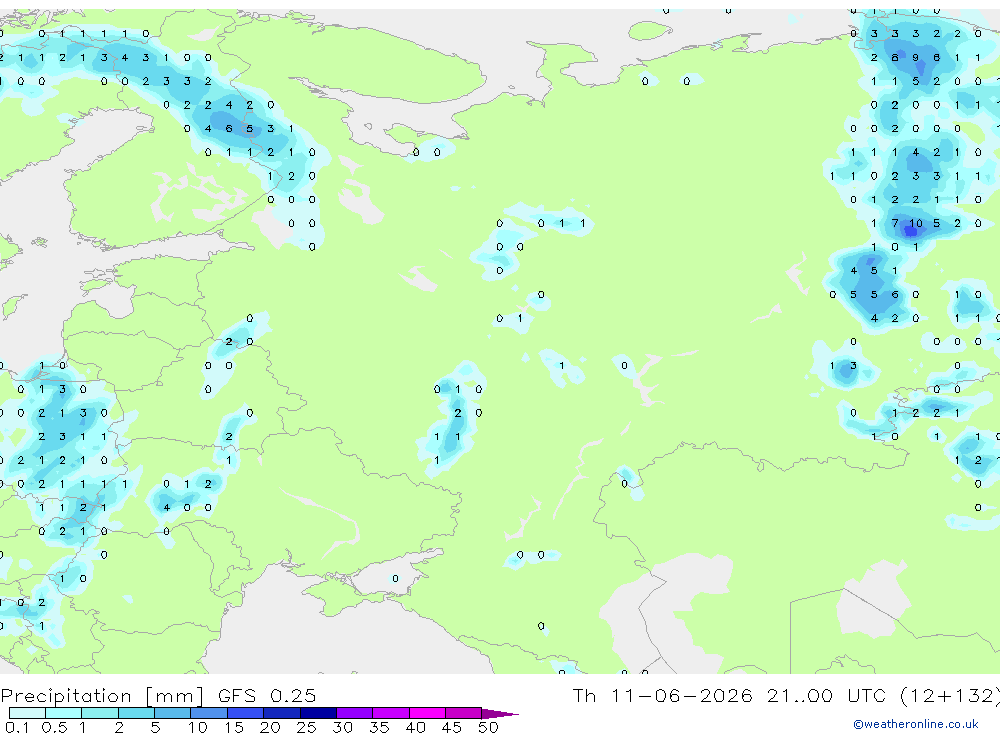Click the "9" precipitation value on map
The image size is (1000, 733).
point(916,57)
